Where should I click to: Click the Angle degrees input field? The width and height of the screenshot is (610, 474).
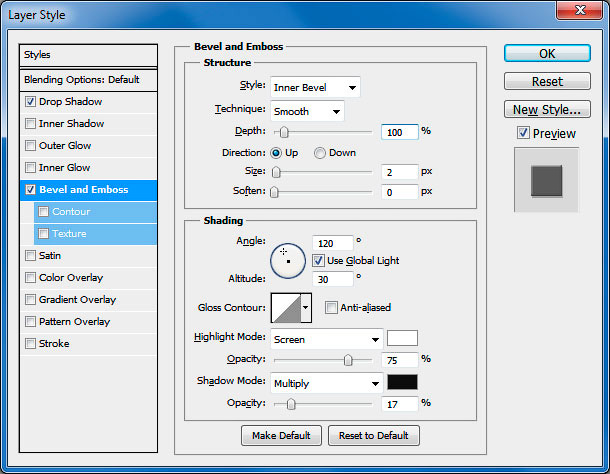point(333,243)
